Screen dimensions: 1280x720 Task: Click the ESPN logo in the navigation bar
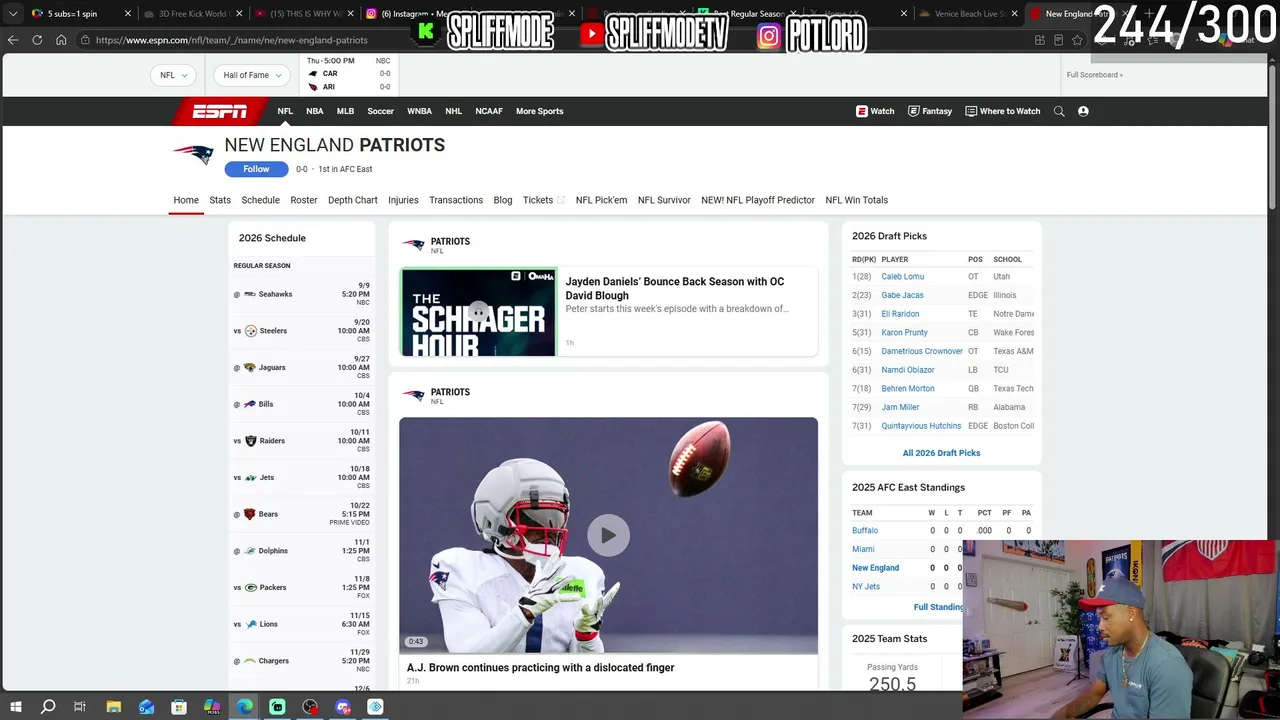point(219,111)
